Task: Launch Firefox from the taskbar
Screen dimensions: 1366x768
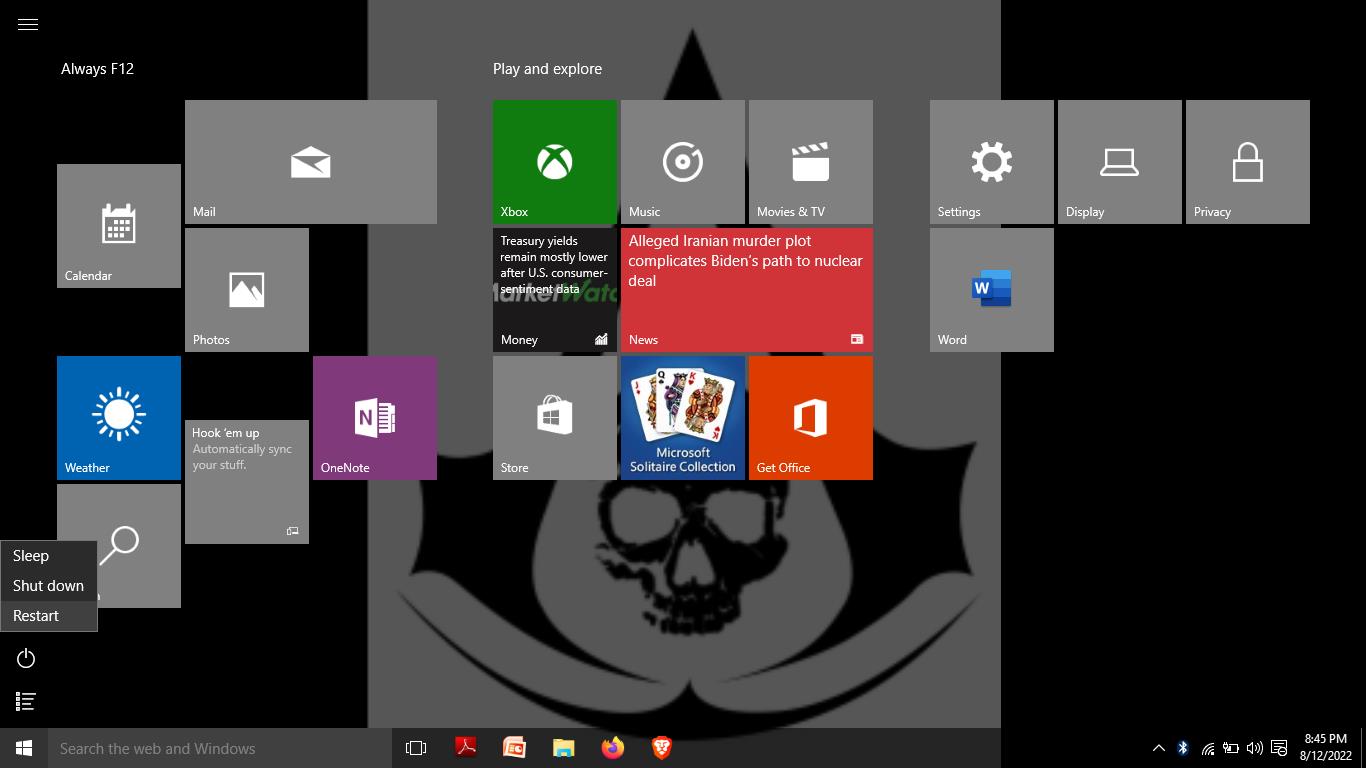Action: click(x=613, y=748)
